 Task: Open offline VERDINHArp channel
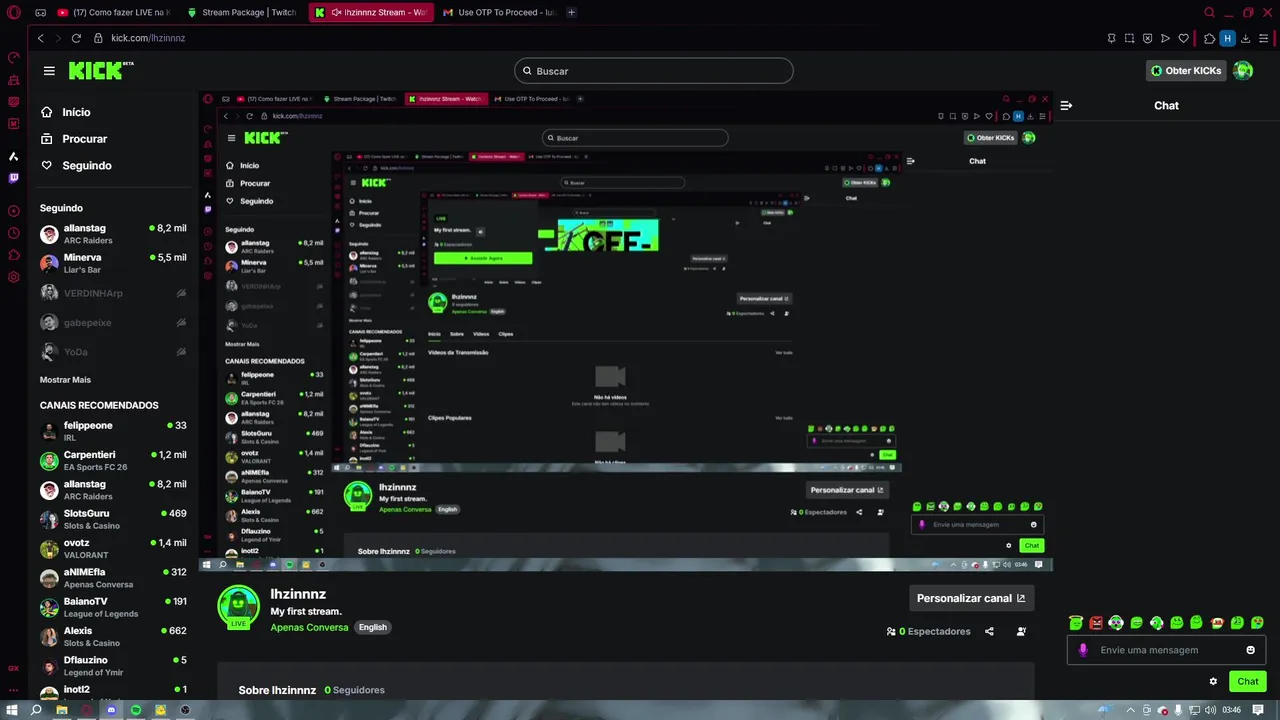click(x=113, y=293)
